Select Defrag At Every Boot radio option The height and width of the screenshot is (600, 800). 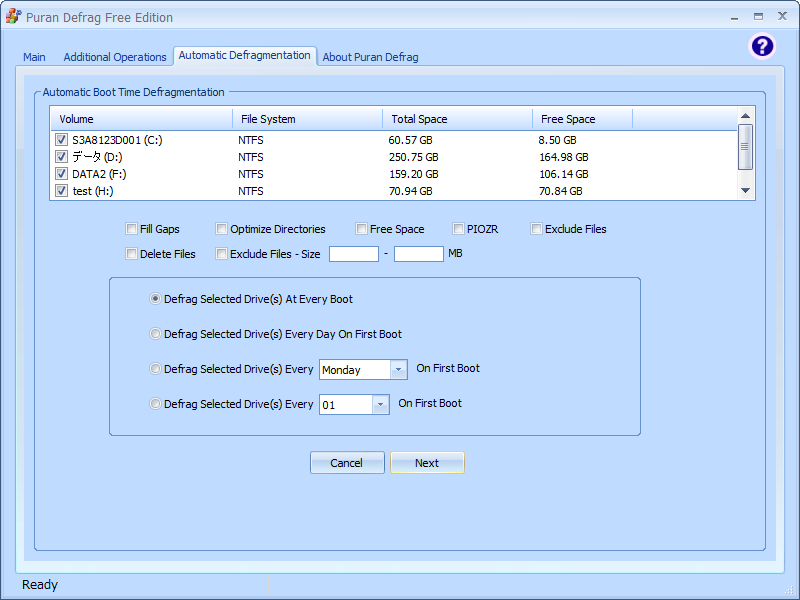(155, 298)
